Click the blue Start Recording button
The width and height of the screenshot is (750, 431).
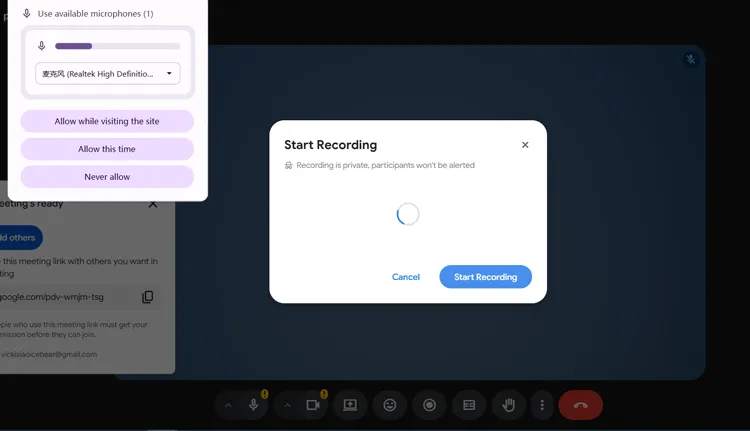[485, 277]
